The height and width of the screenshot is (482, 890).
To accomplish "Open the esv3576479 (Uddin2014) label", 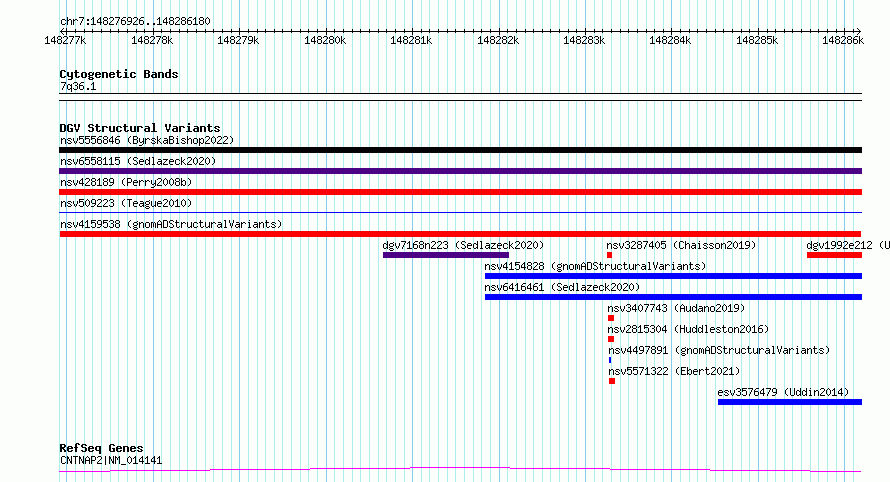I will [783, 392].
